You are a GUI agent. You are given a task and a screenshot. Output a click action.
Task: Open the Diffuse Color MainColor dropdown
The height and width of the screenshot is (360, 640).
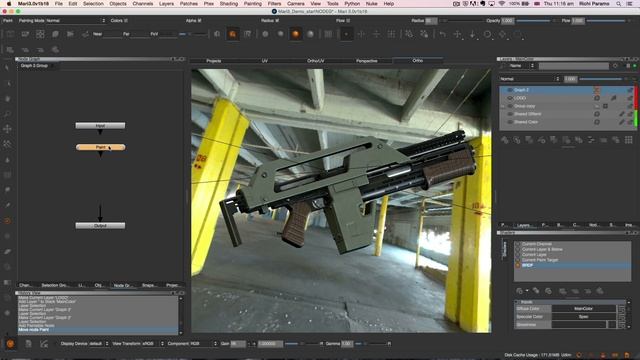coord(584,309)
